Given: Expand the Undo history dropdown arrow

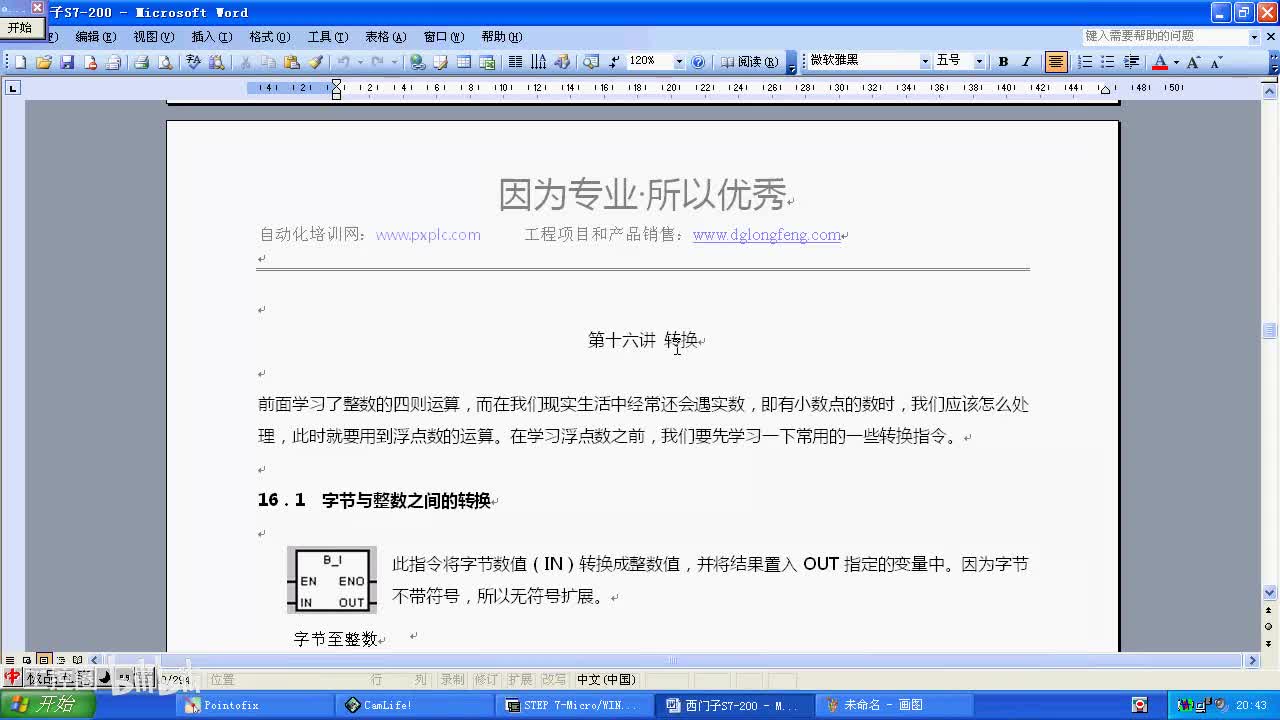Looking at the screenshot, I should click(360, 62).
